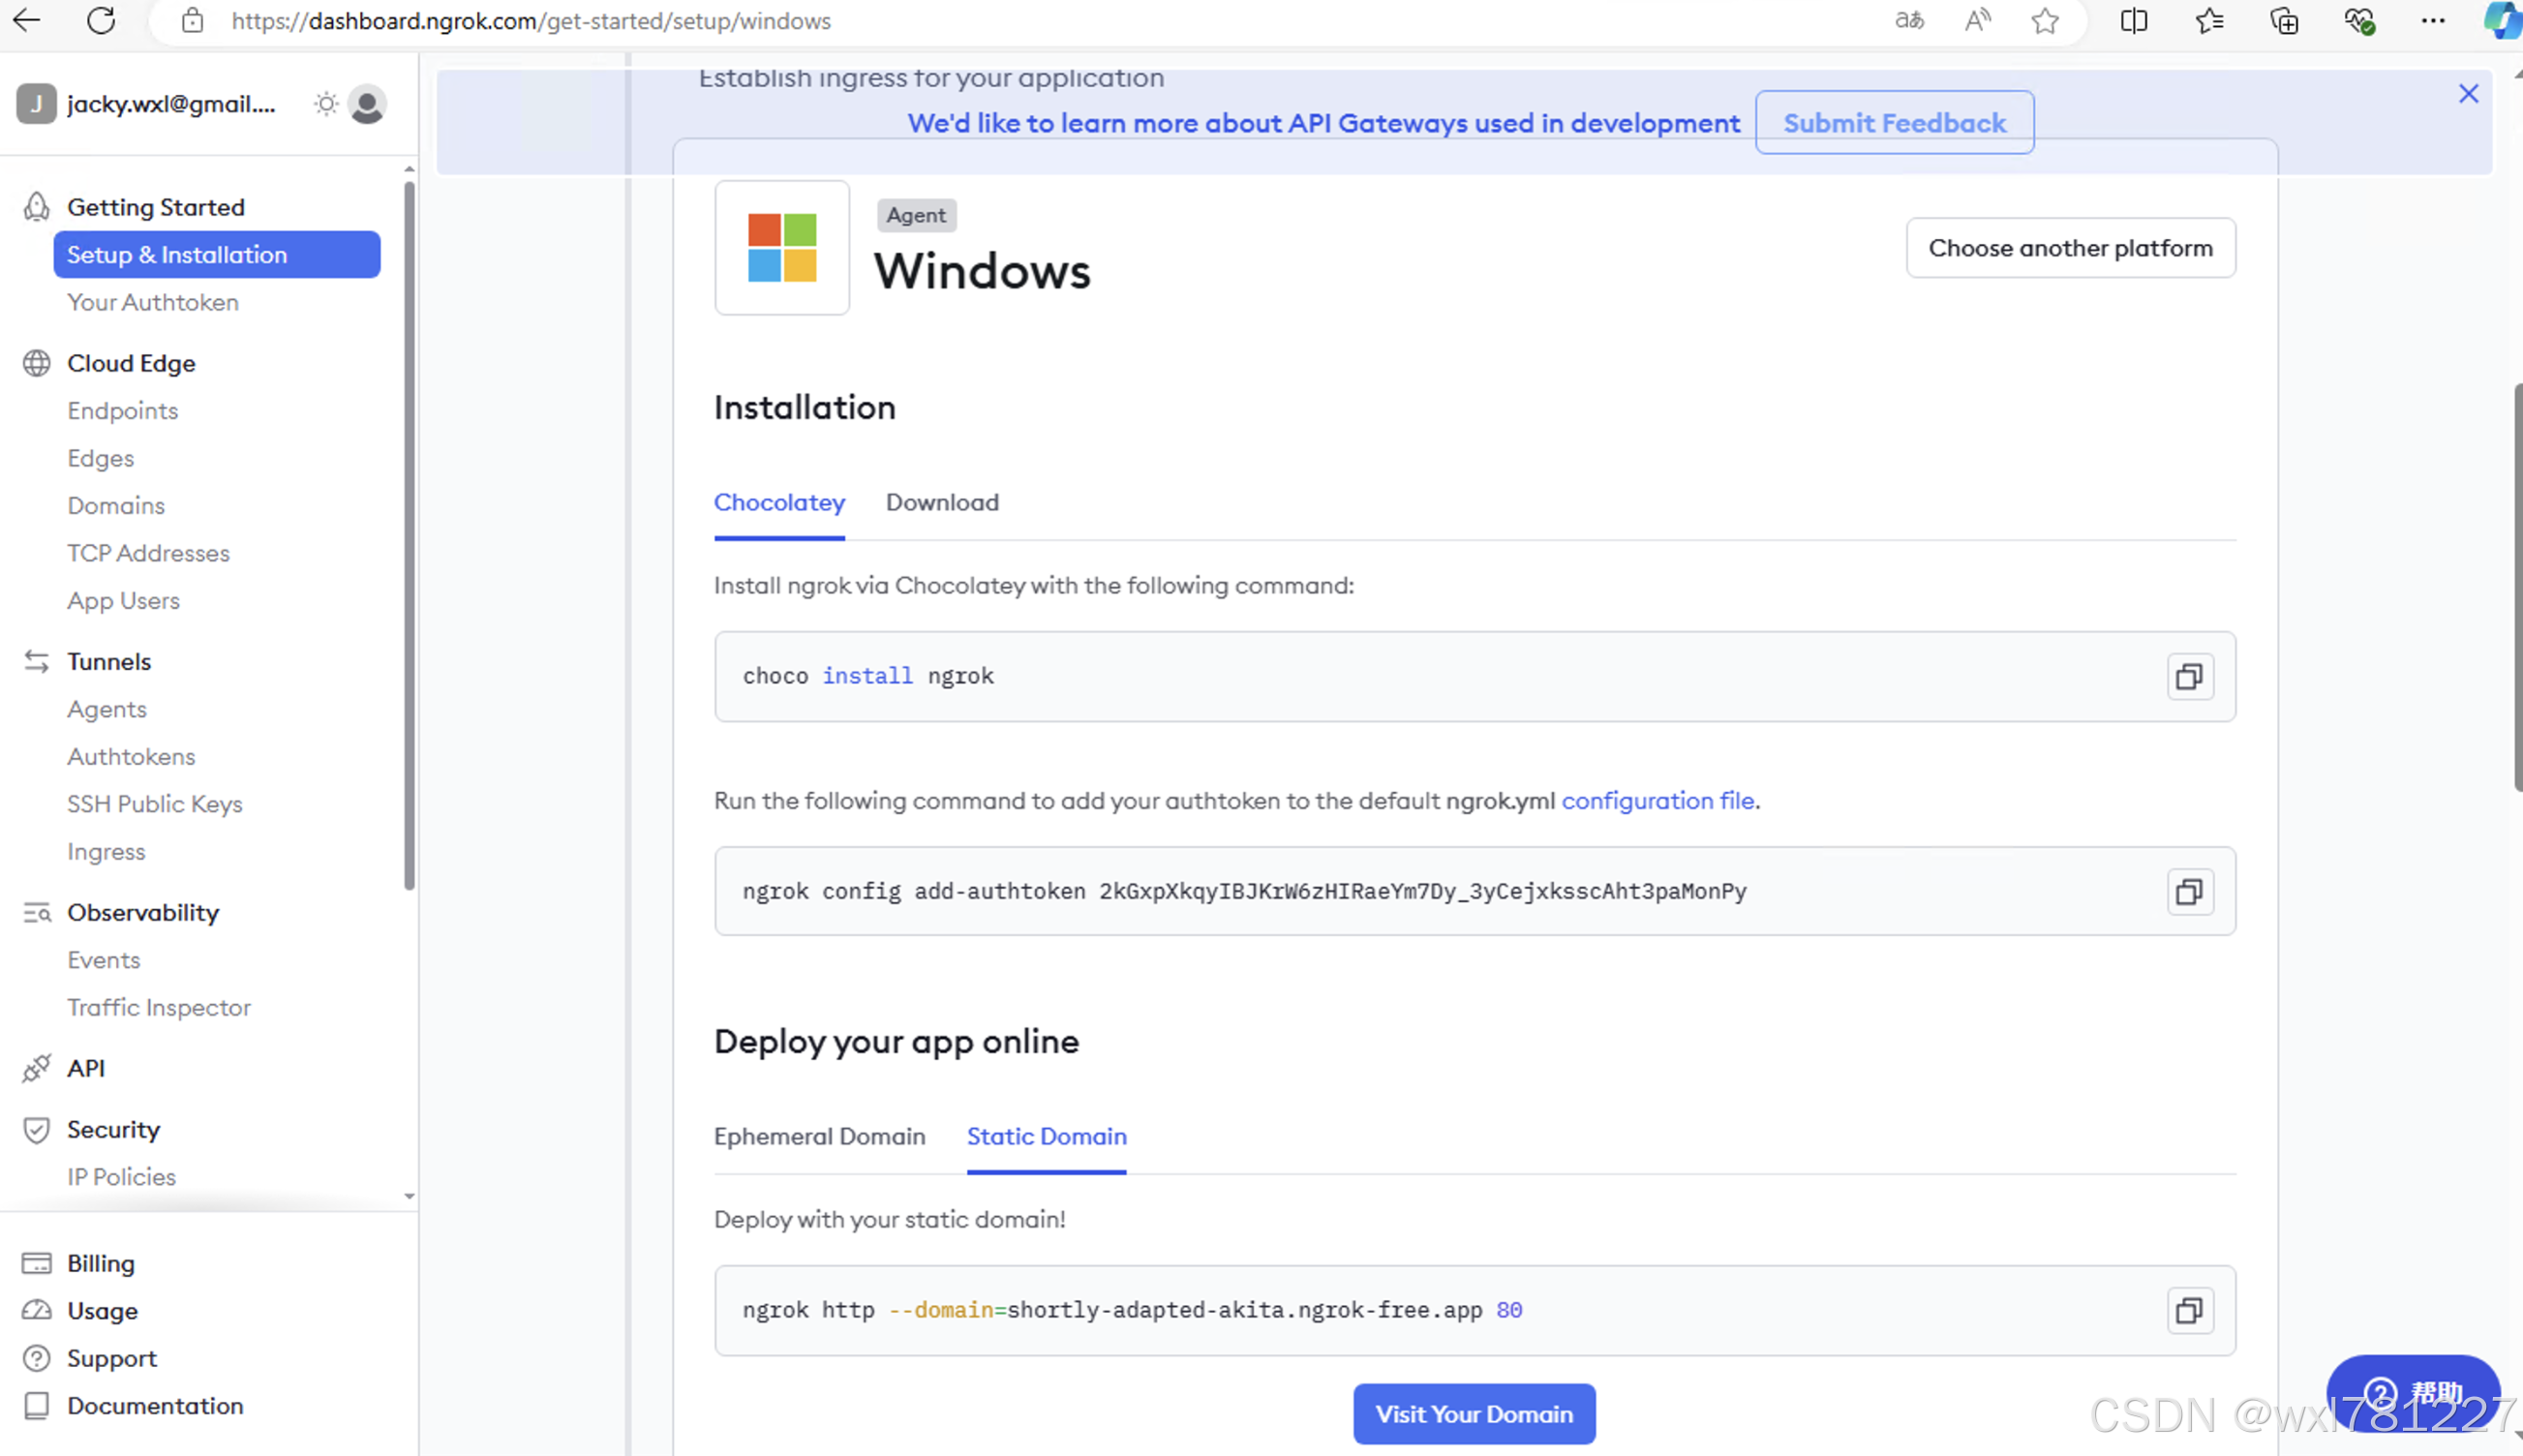
Task: Open IP Policies under Security
Action: 121,1176
